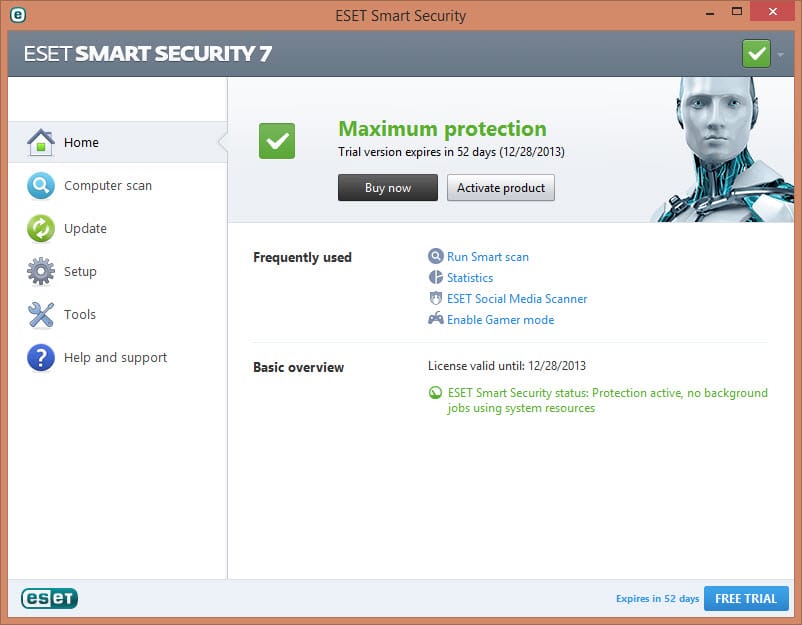
Task: Open the Run Smart scan link
Action: pos(487,257)
